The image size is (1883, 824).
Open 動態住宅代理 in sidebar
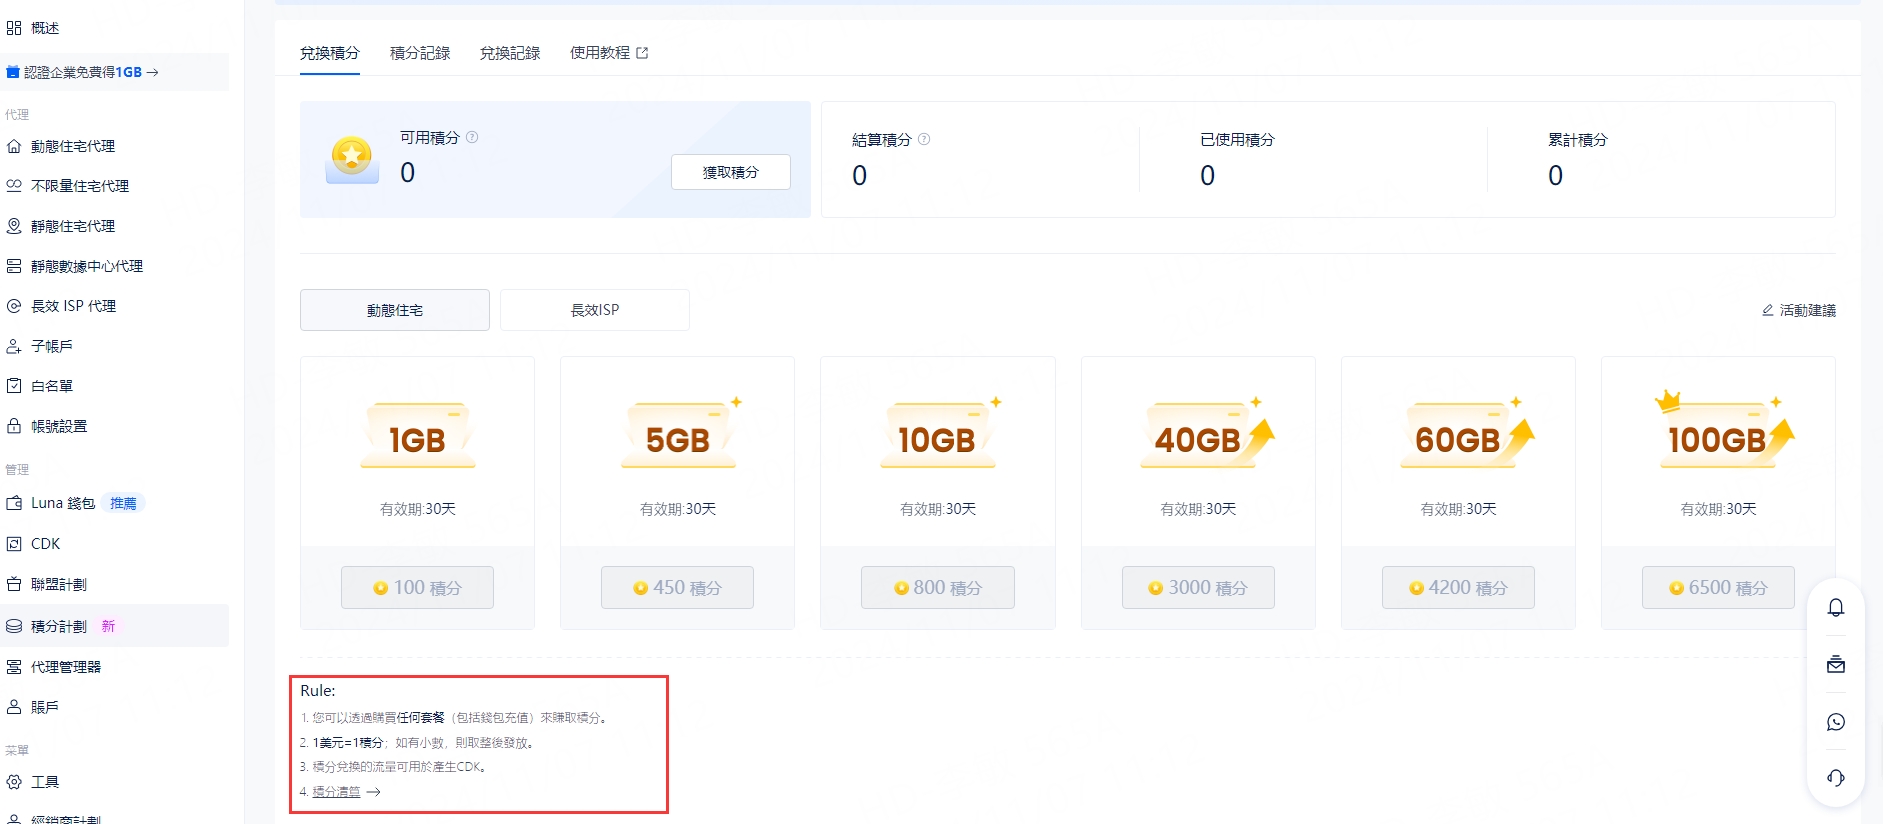coord(73,146)
